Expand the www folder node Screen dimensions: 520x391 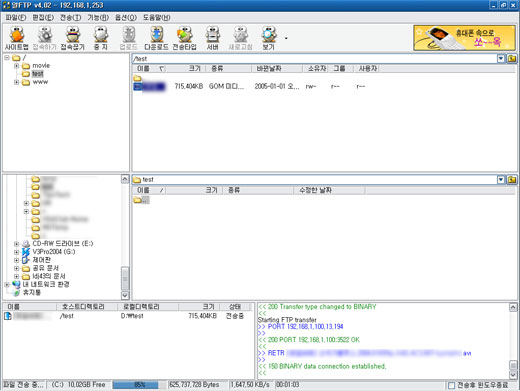(x=16, y=82)
